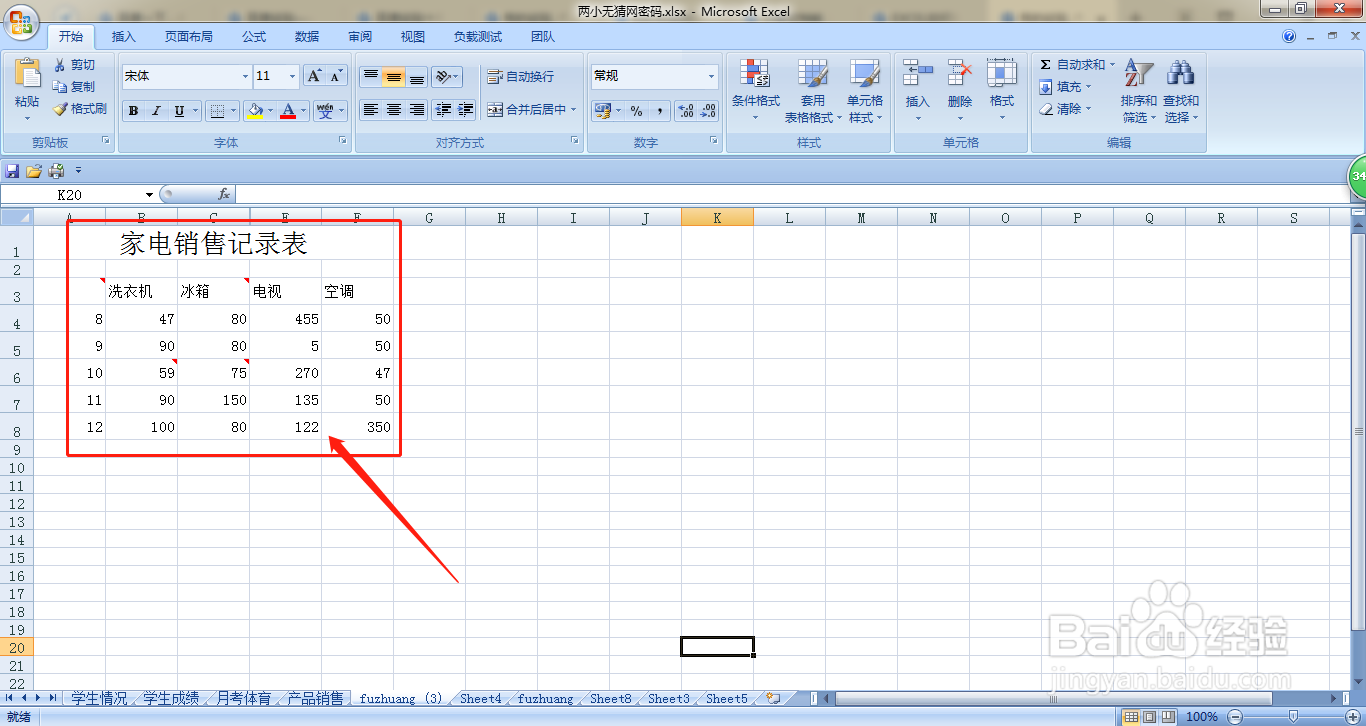Open the 学生成绩 sheet tab

coord(171,698)
